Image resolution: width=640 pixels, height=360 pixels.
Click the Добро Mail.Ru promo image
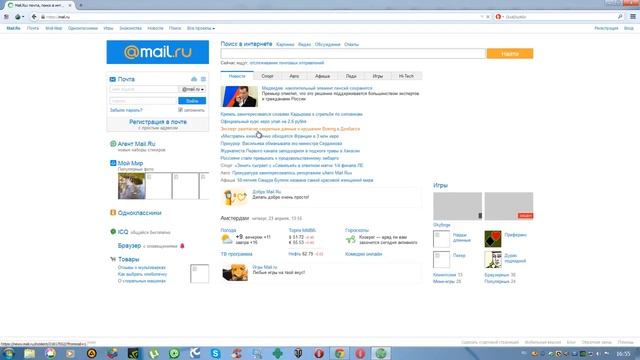pos(235,198)
